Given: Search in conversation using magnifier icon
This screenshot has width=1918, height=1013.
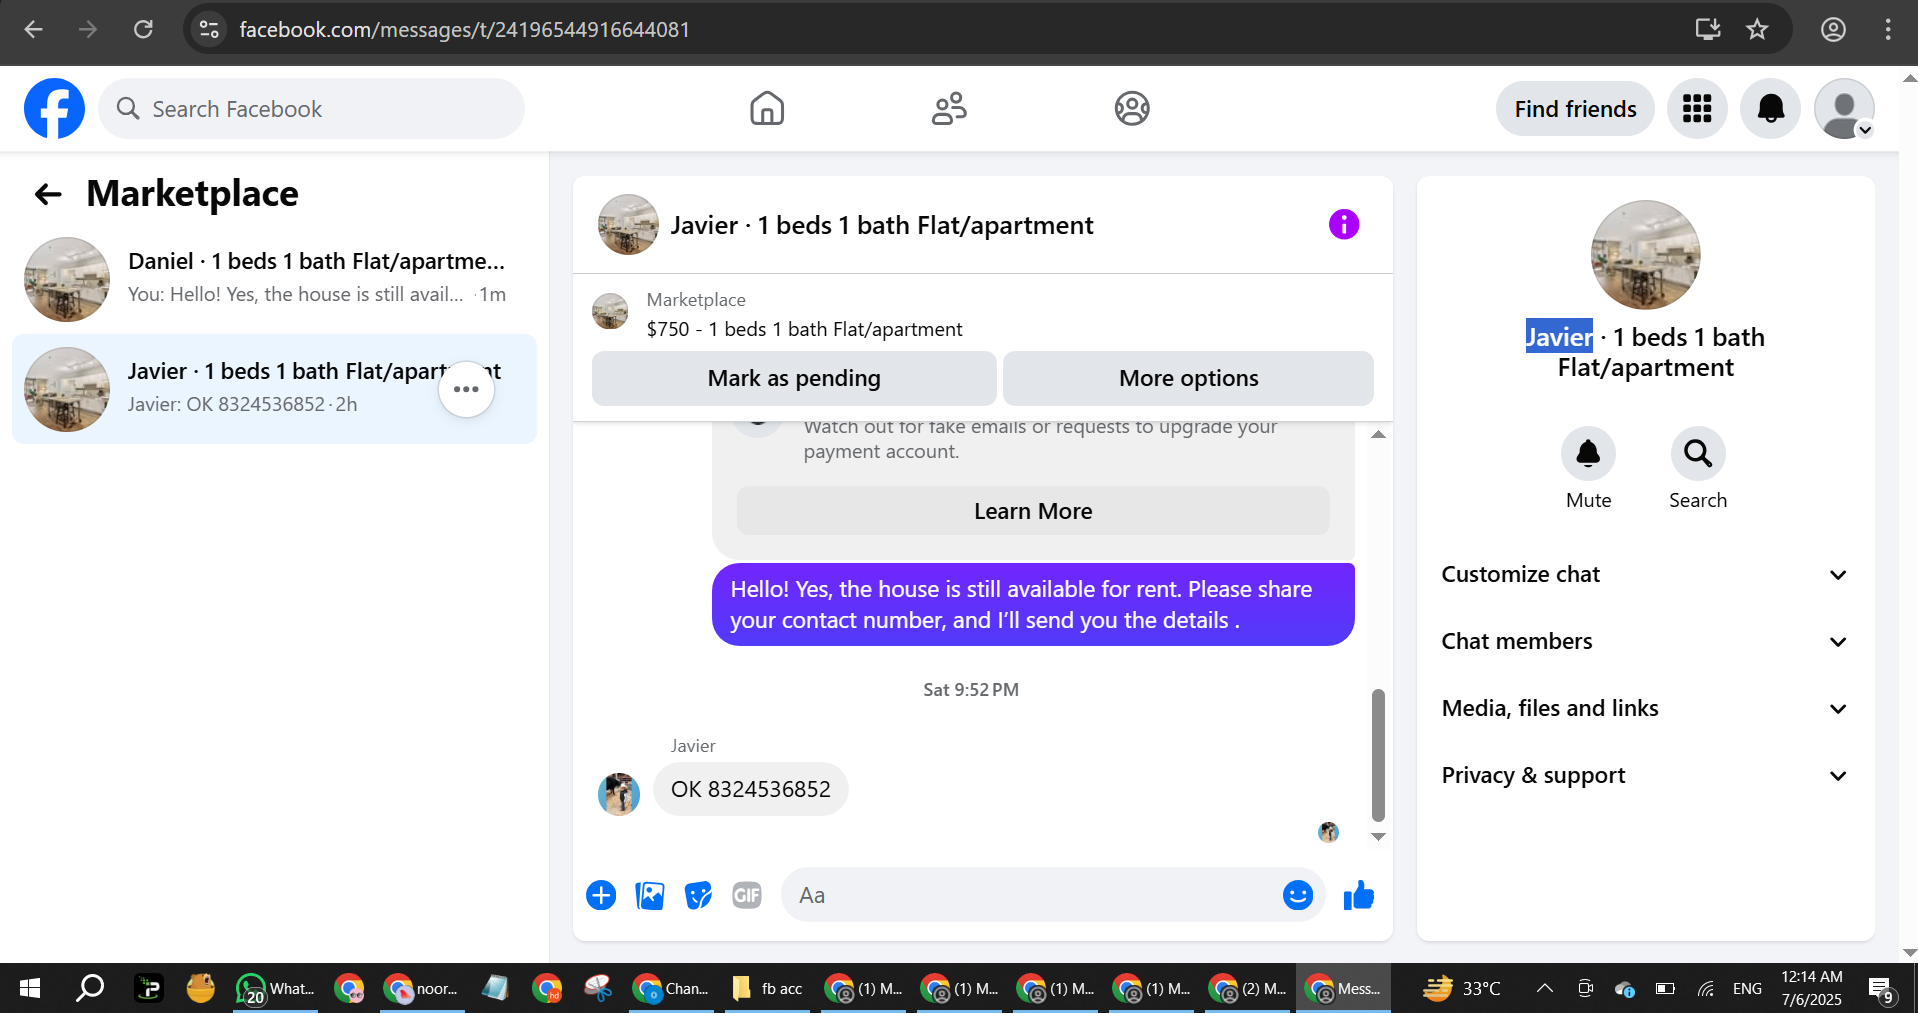Looking at the screenshot, I should click(1698, 454).
